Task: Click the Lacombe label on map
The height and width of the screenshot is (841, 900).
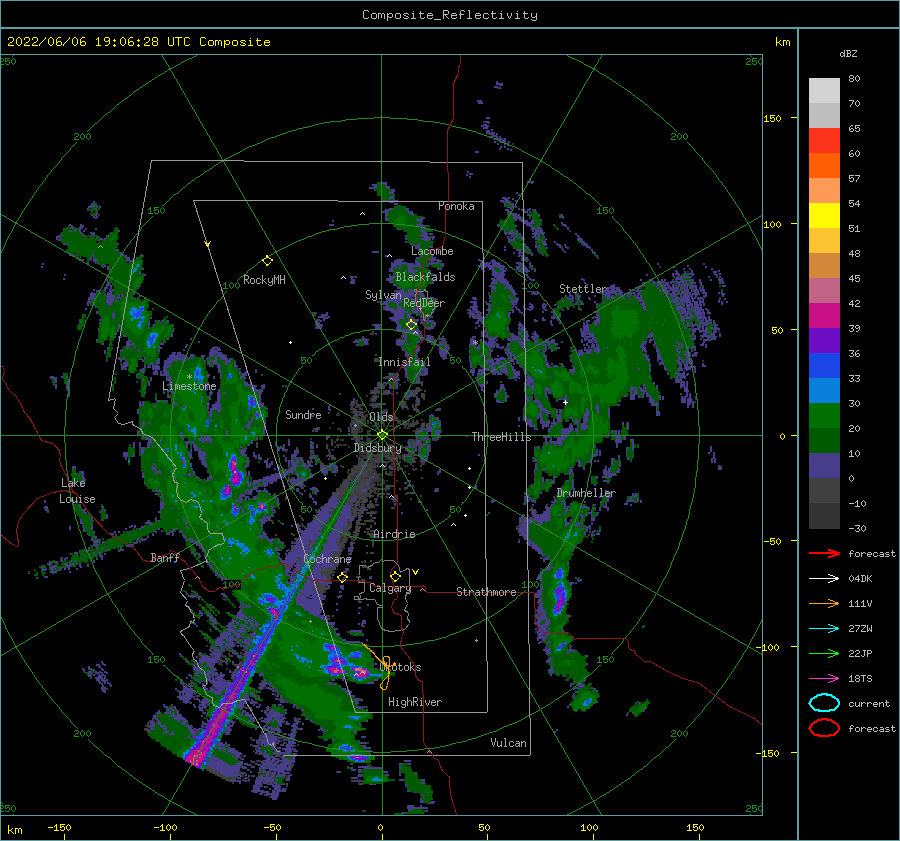Action: 432,251
